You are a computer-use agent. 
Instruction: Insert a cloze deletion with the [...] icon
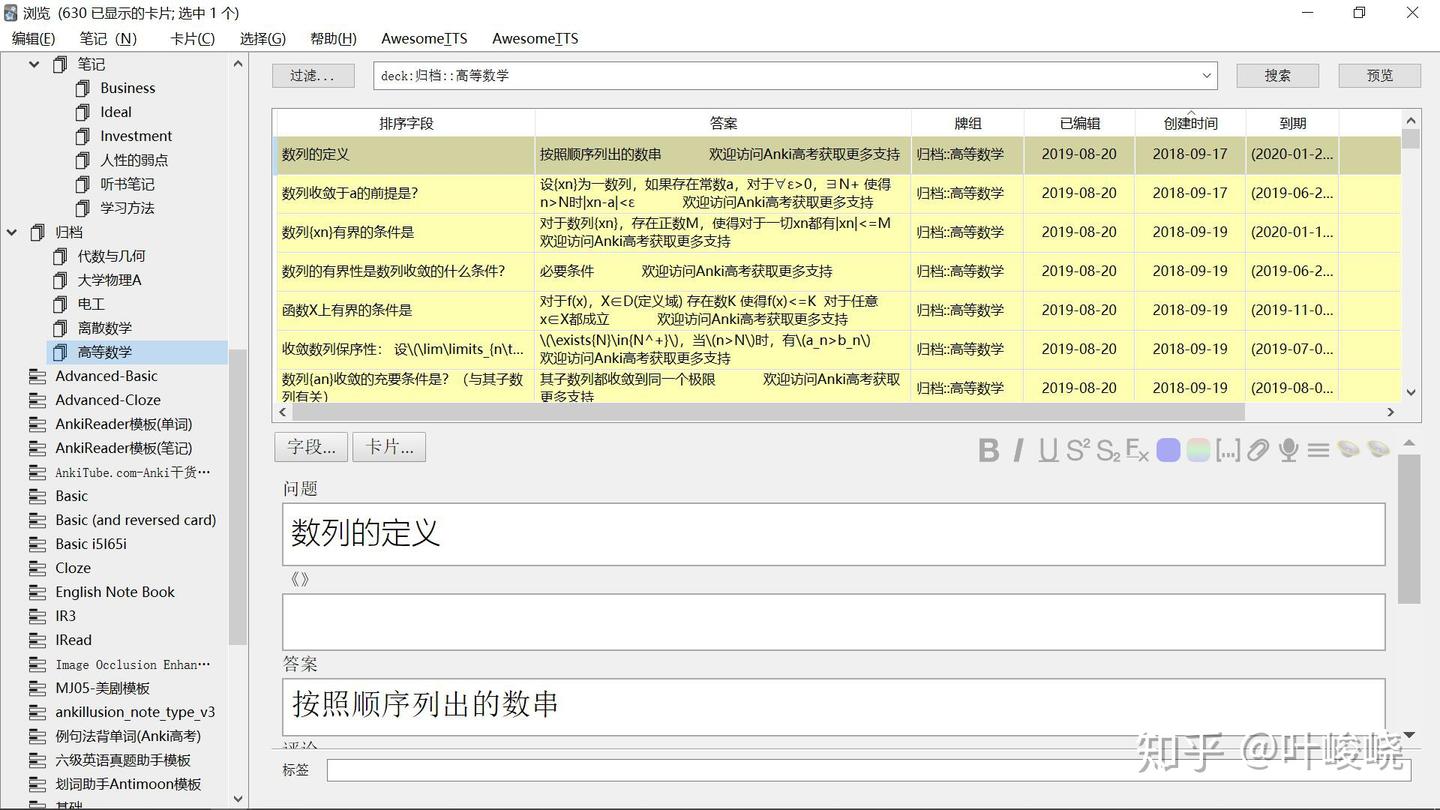(1228, 450)
